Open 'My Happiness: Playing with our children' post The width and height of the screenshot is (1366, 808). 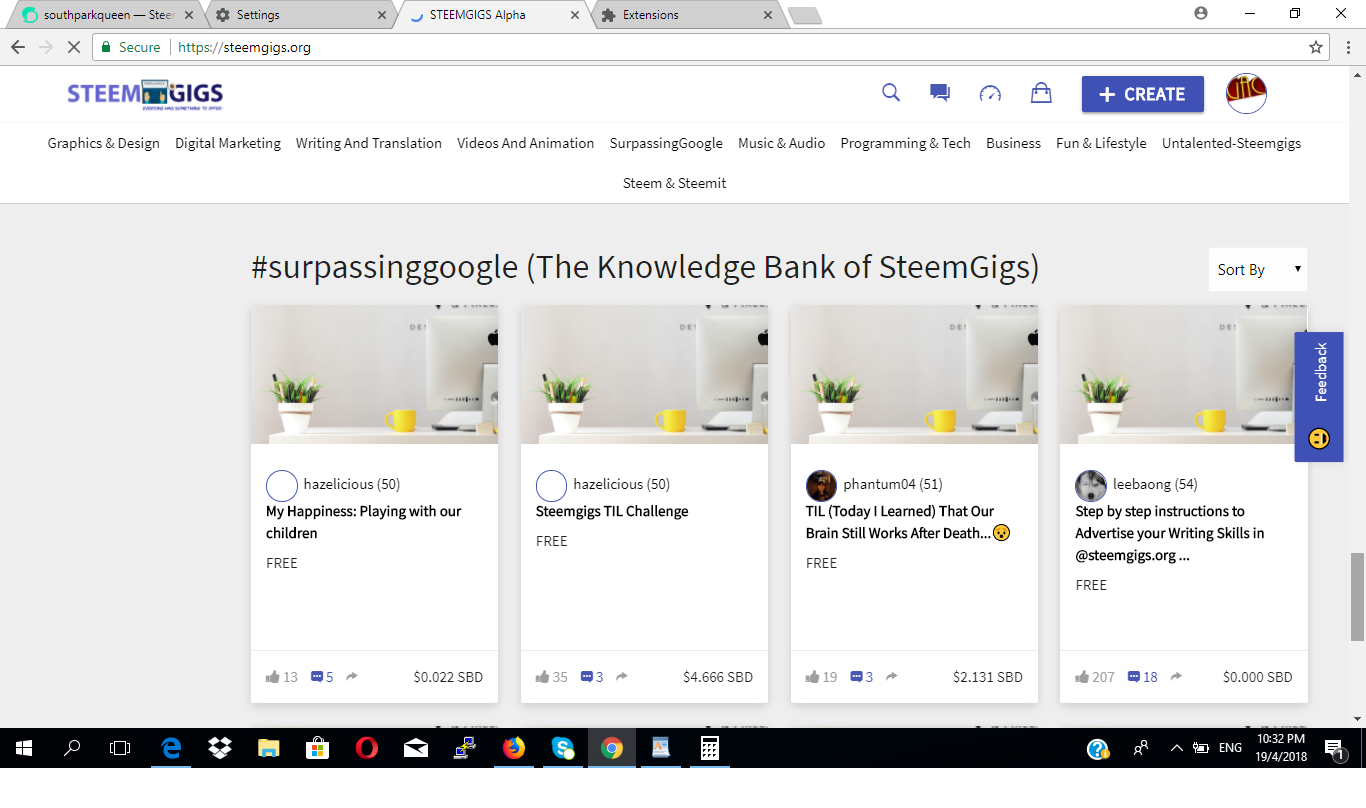pyautogui.click(x=364, y=522)
